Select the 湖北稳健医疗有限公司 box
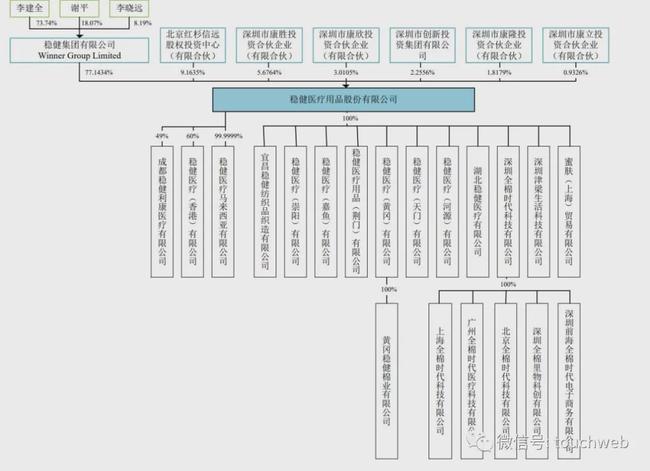 coord(478,211)
